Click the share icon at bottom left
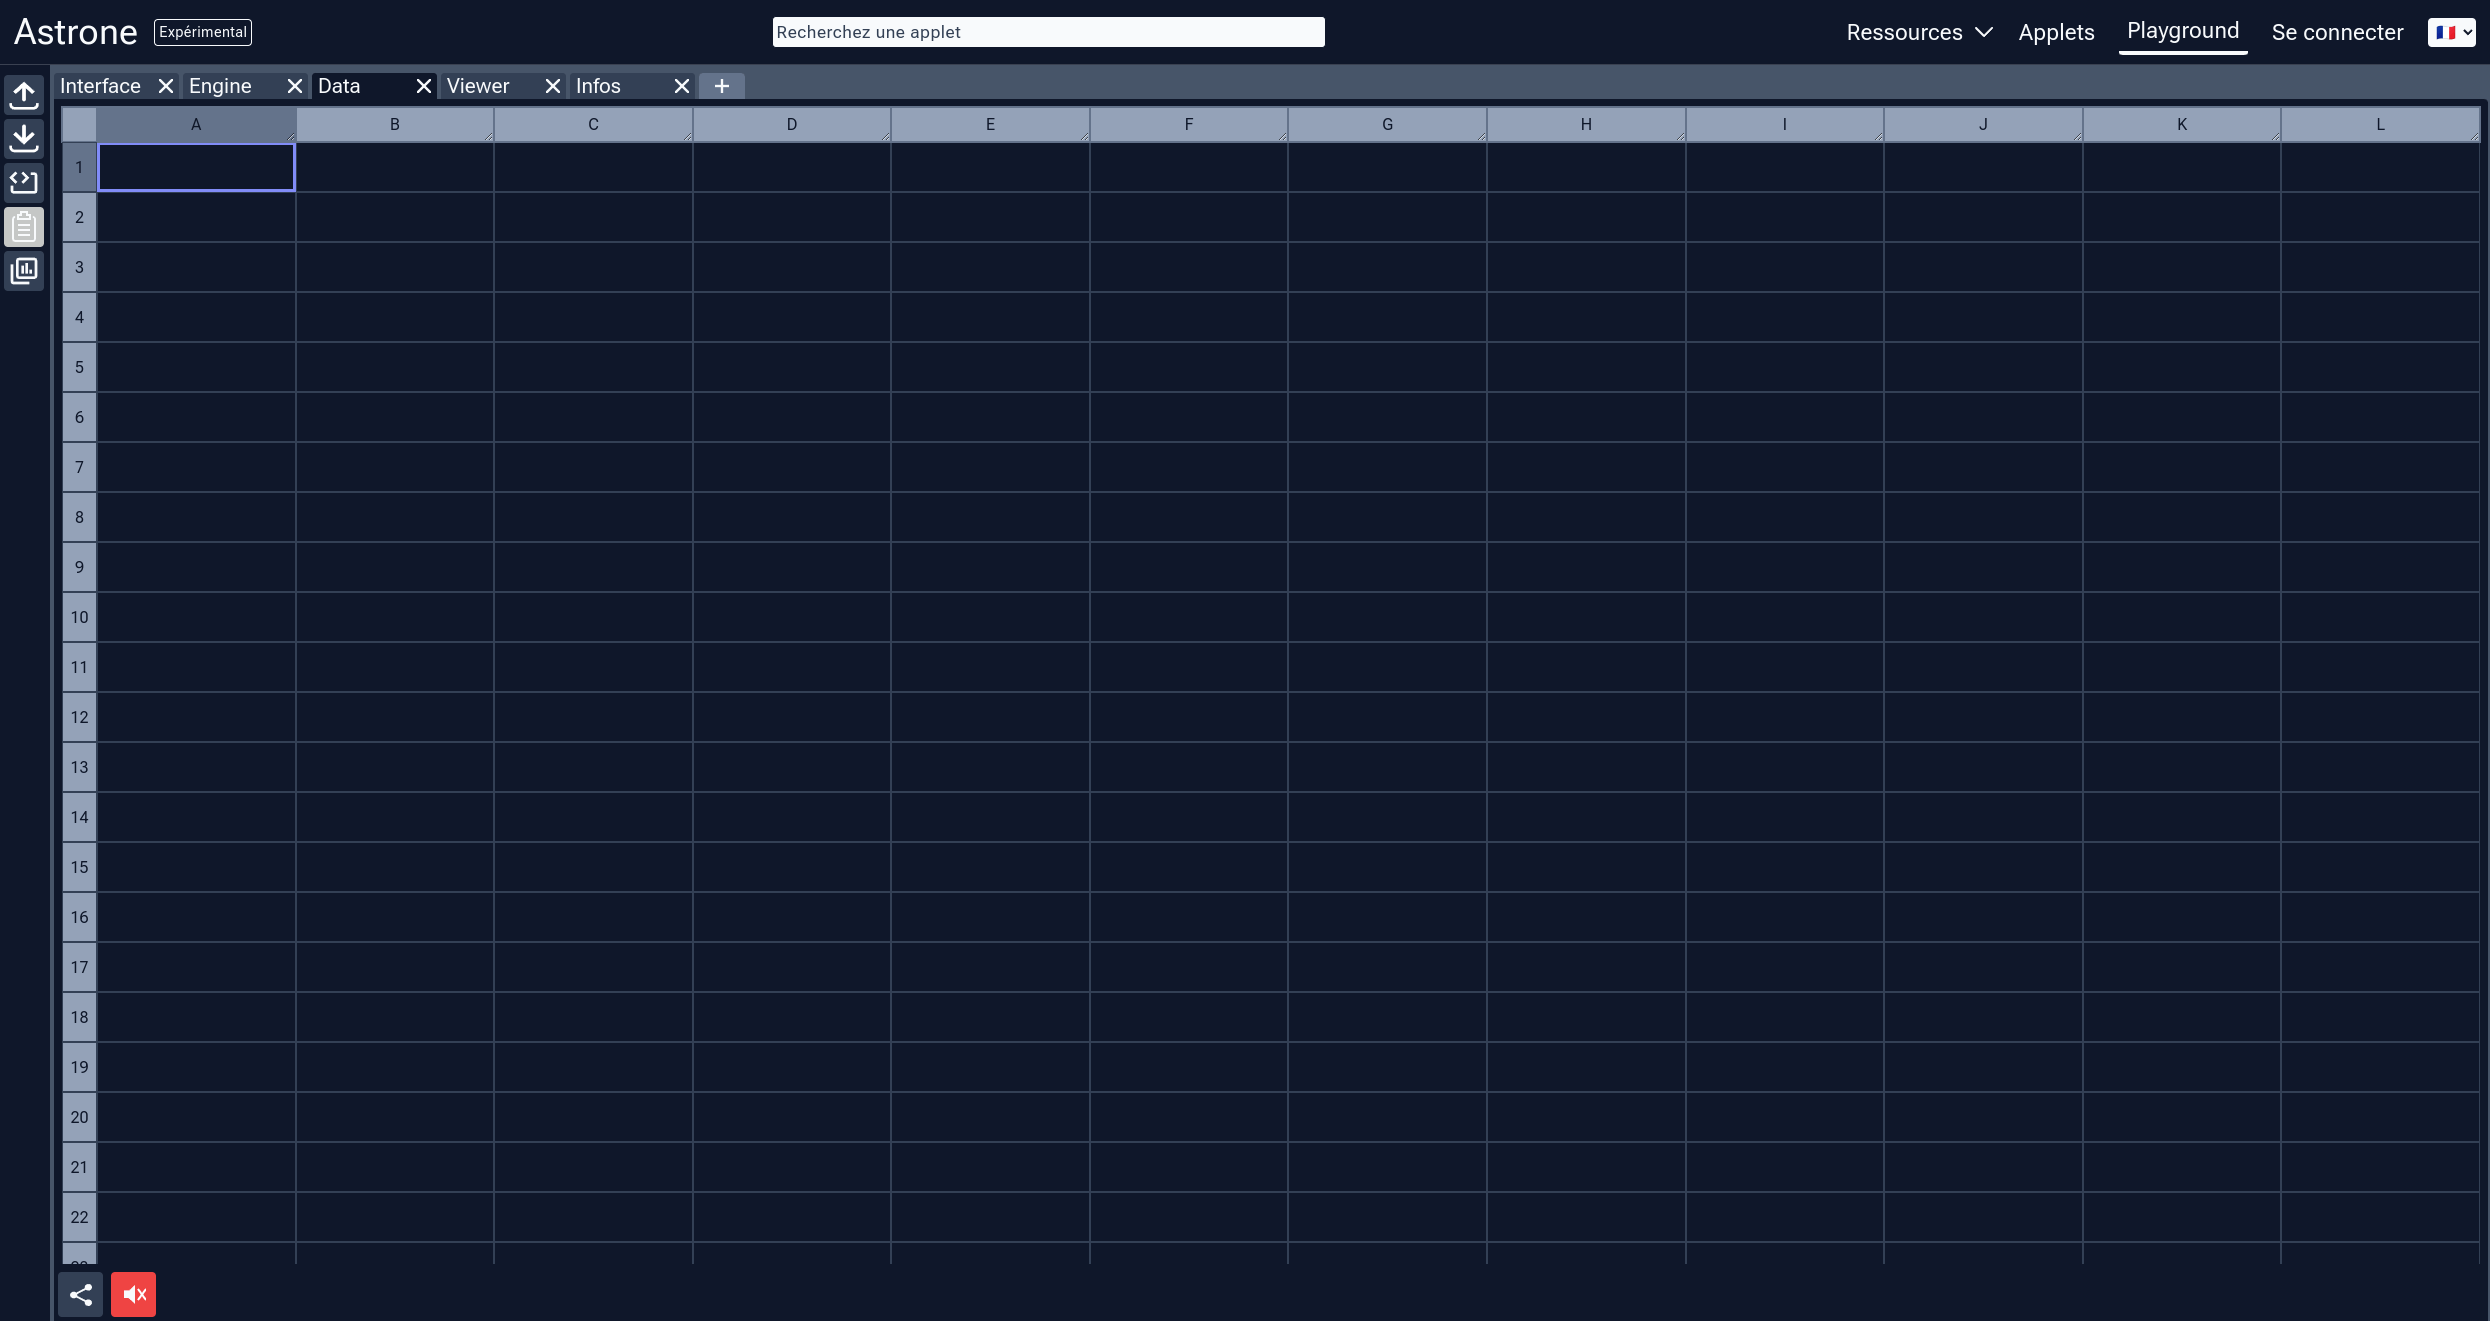The height and width of the screenshot is (1321, 2490). 79,1295
